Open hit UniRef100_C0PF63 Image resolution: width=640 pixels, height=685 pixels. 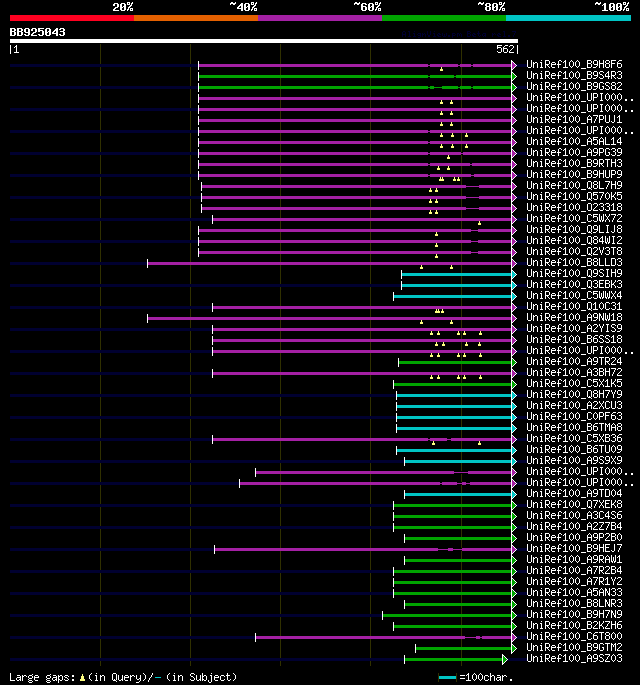[574, 416]
